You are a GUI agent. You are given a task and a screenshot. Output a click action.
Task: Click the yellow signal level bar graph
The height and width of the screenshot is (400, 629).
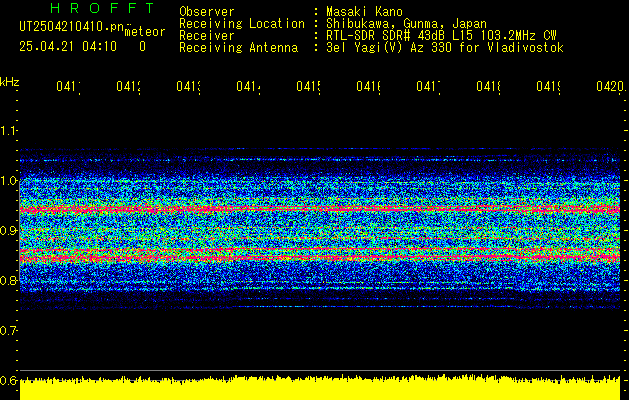(320, 388)
